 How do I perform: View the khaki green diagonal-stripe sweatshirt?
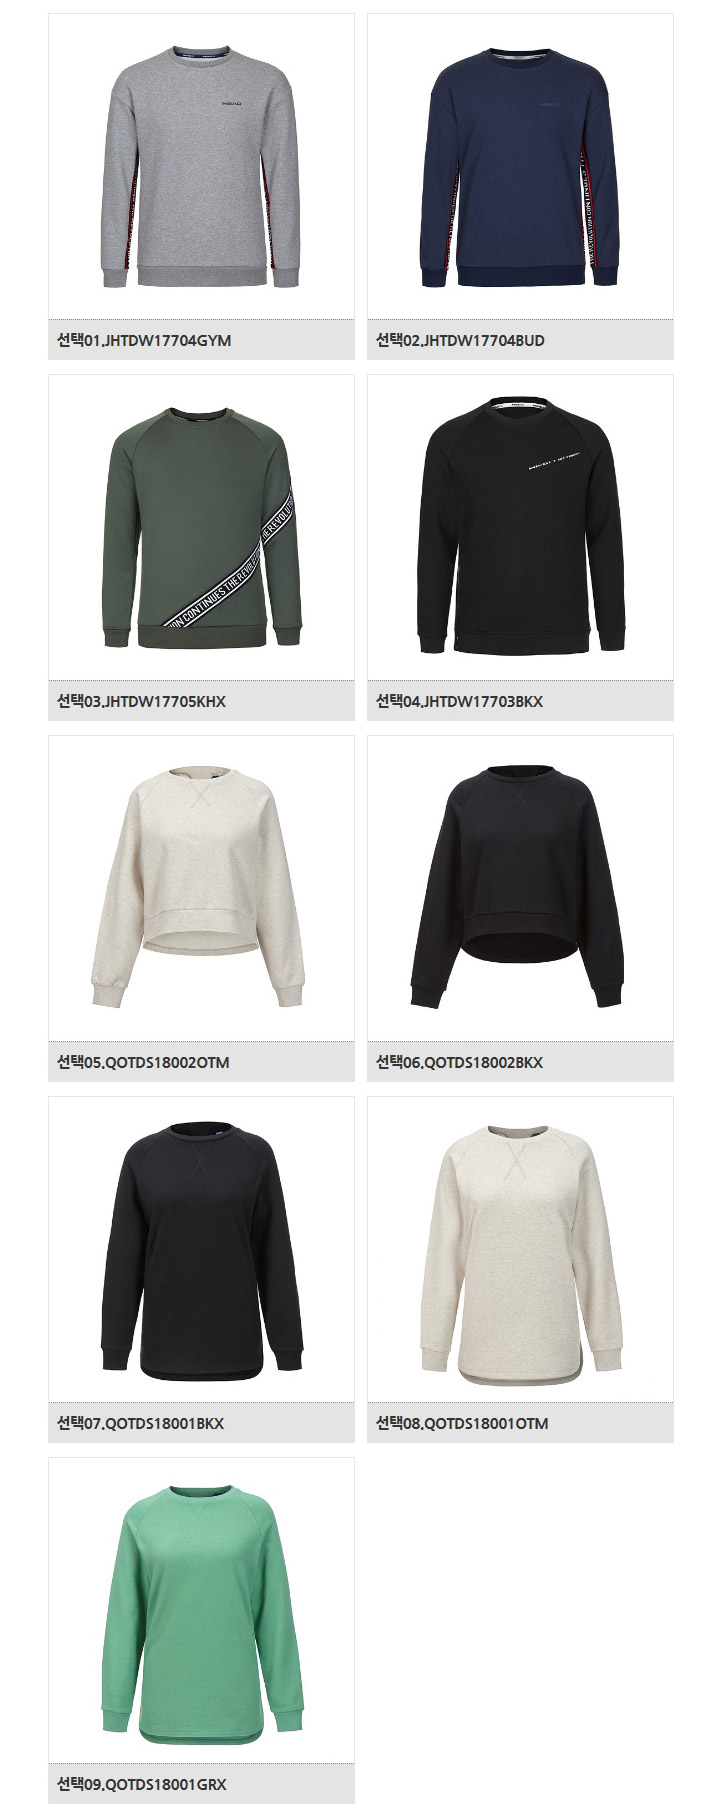201,527
